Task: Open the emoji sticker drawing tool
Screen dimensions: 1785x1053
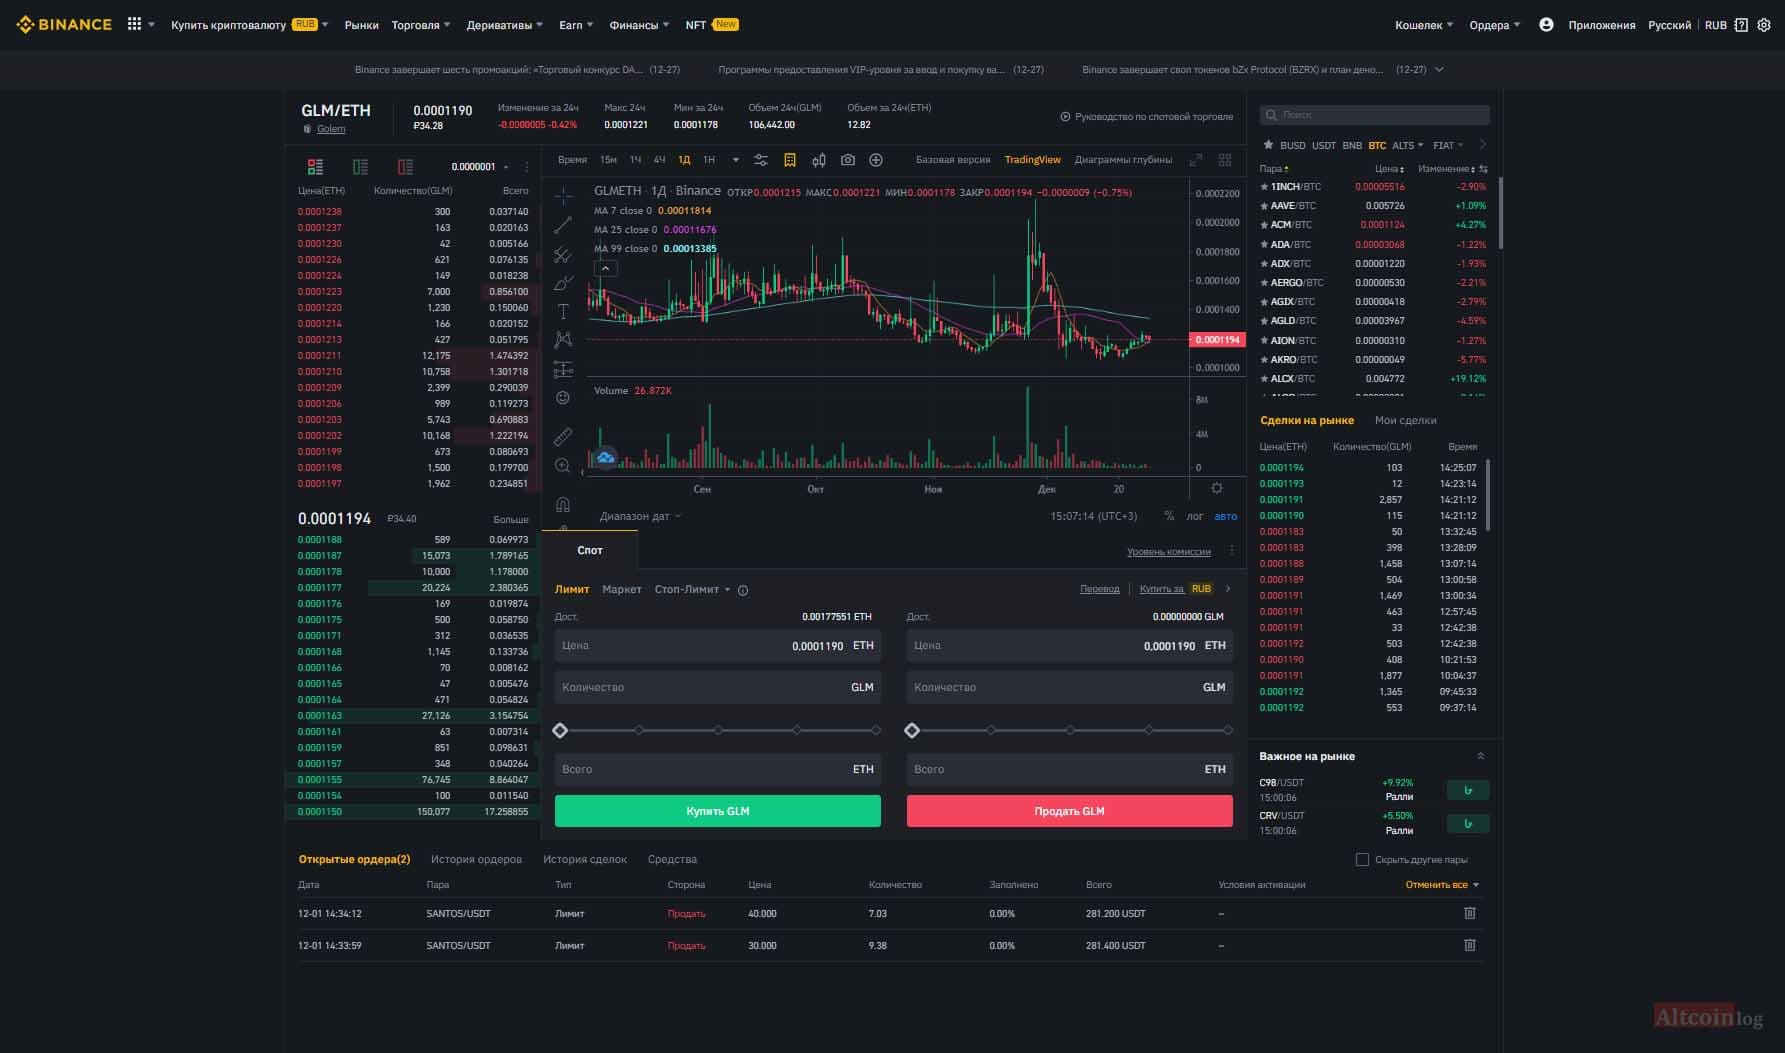Action: tap(563, 398)
